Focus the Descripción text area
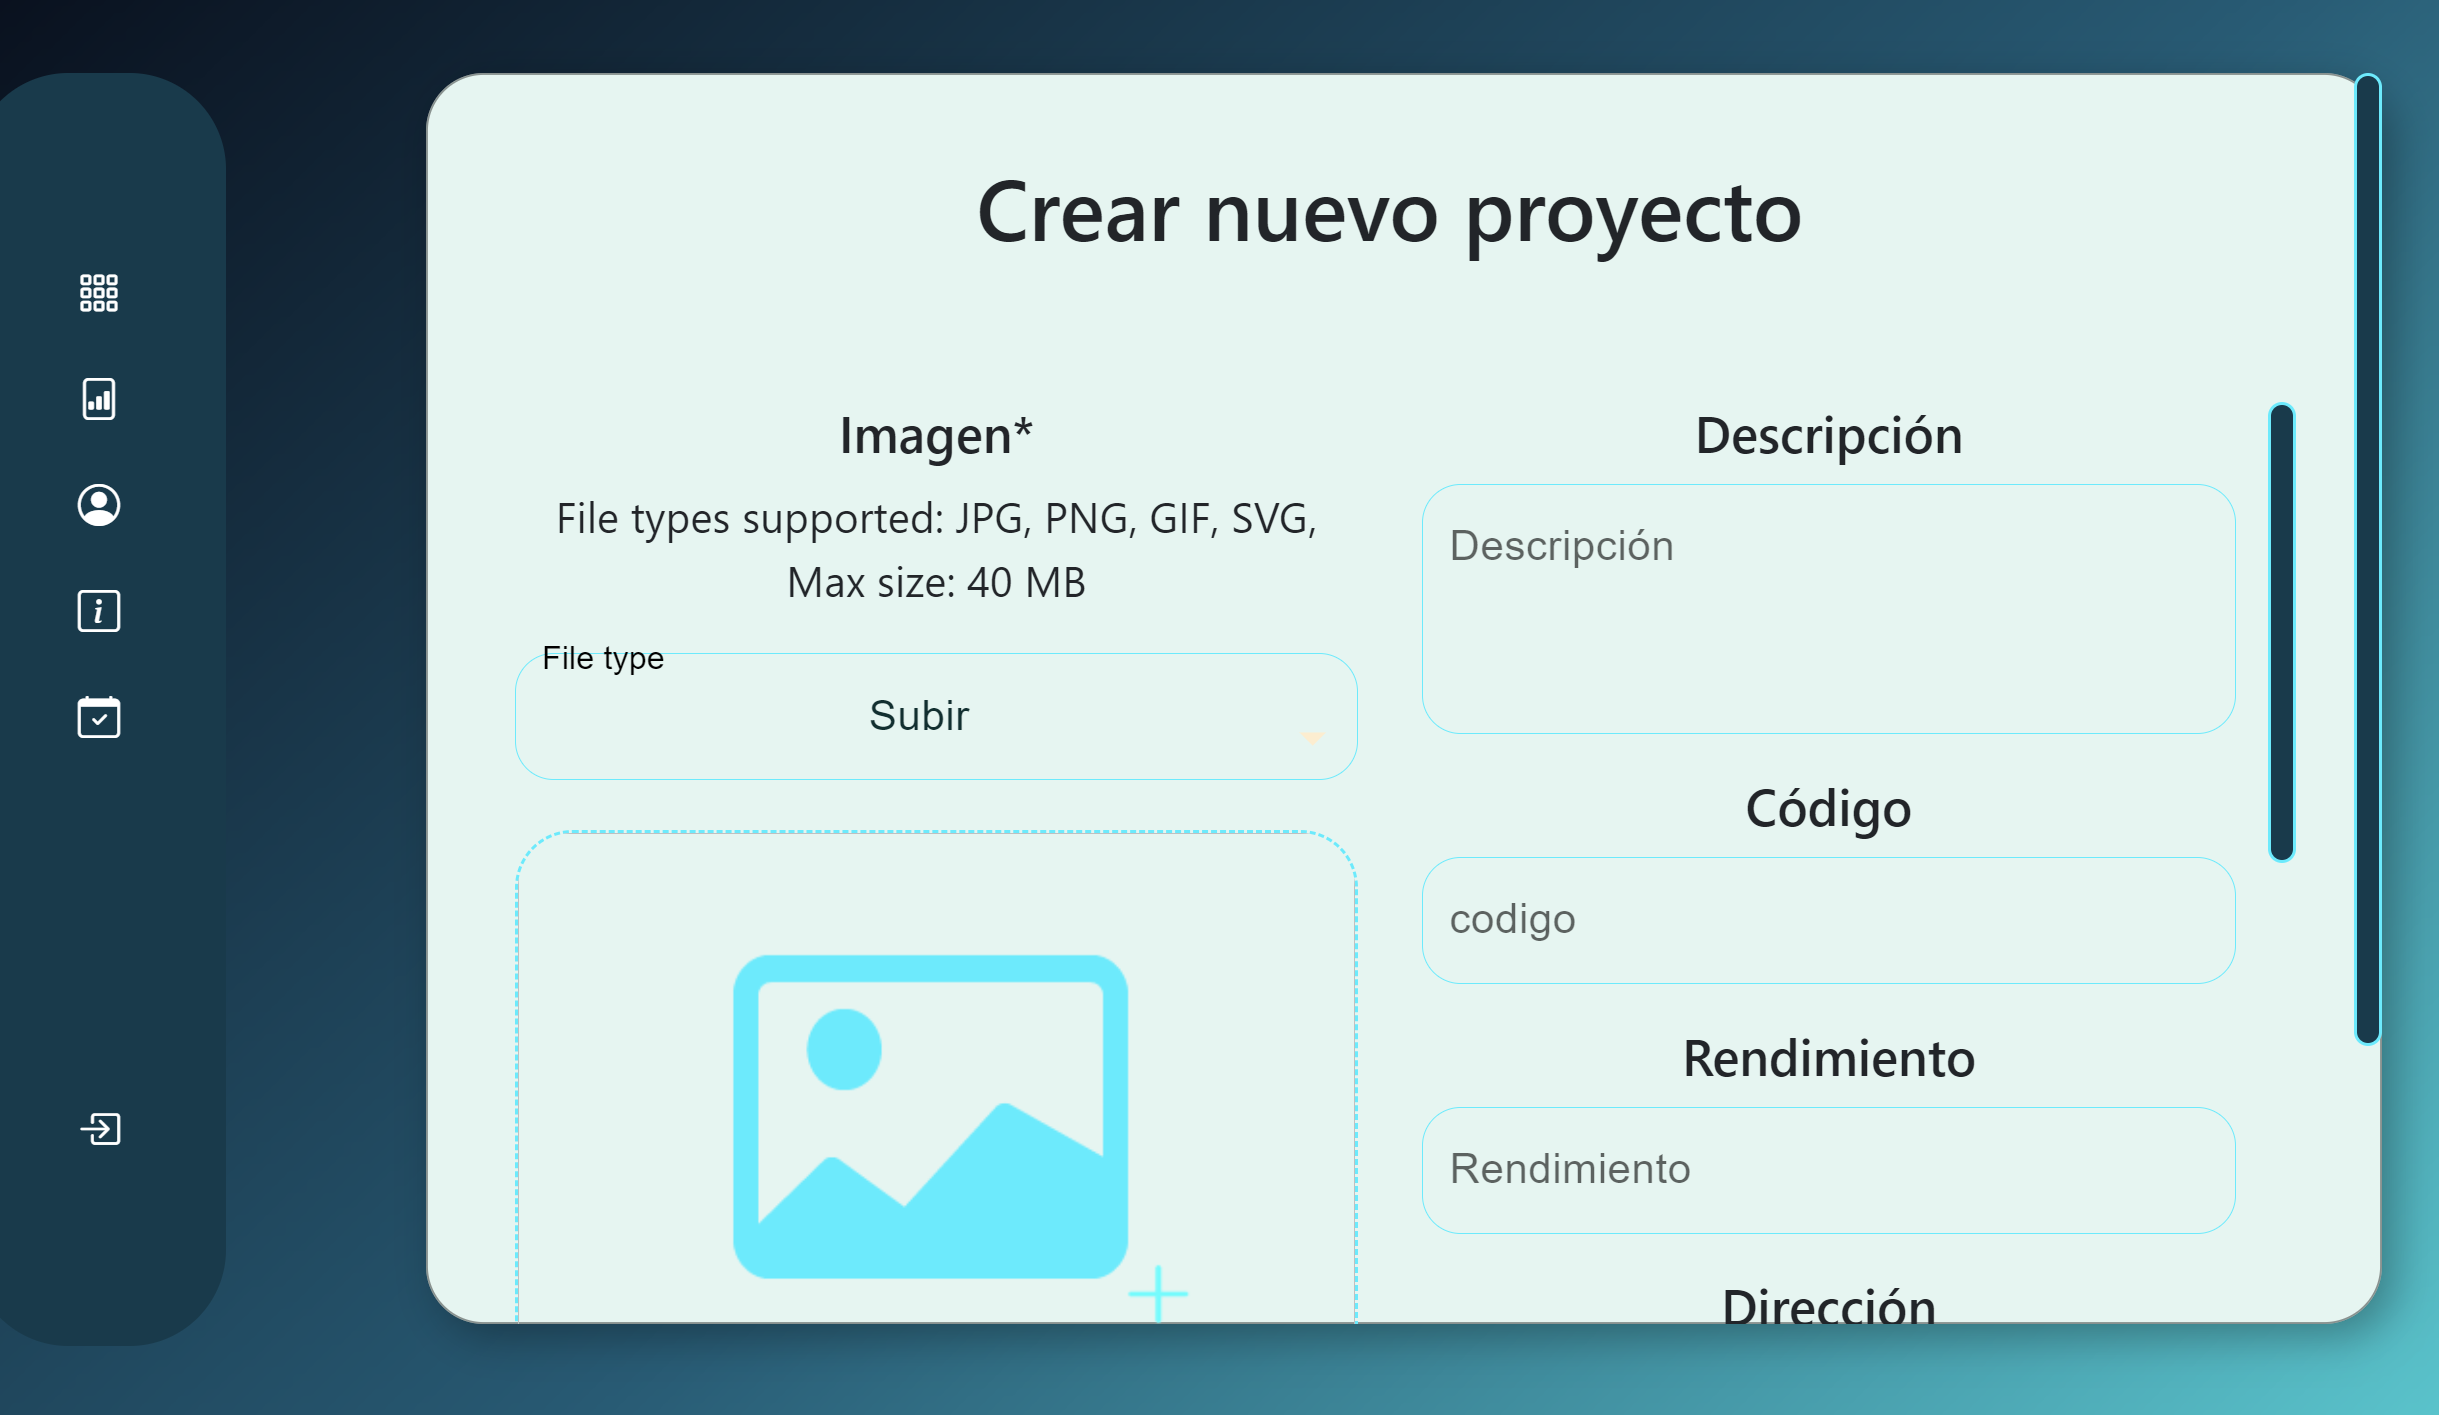This screenshot has height=1415, width=2439. click(1828, 609)
